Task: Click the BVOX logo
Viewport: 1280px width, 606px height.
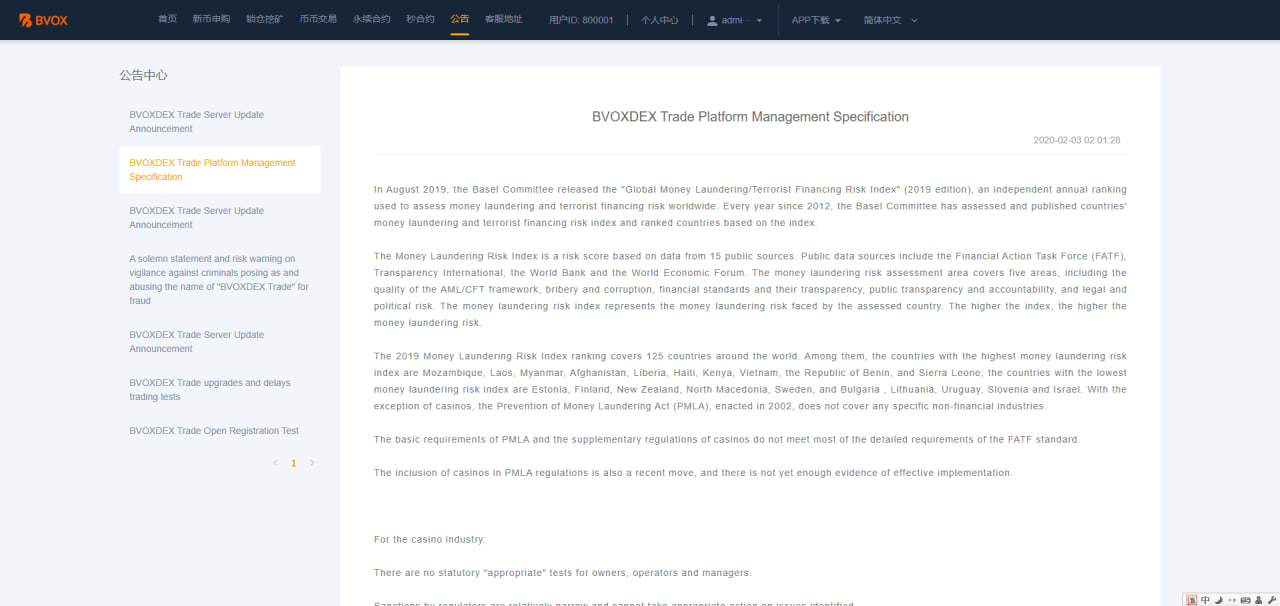Action: click(x=43, y=20)
